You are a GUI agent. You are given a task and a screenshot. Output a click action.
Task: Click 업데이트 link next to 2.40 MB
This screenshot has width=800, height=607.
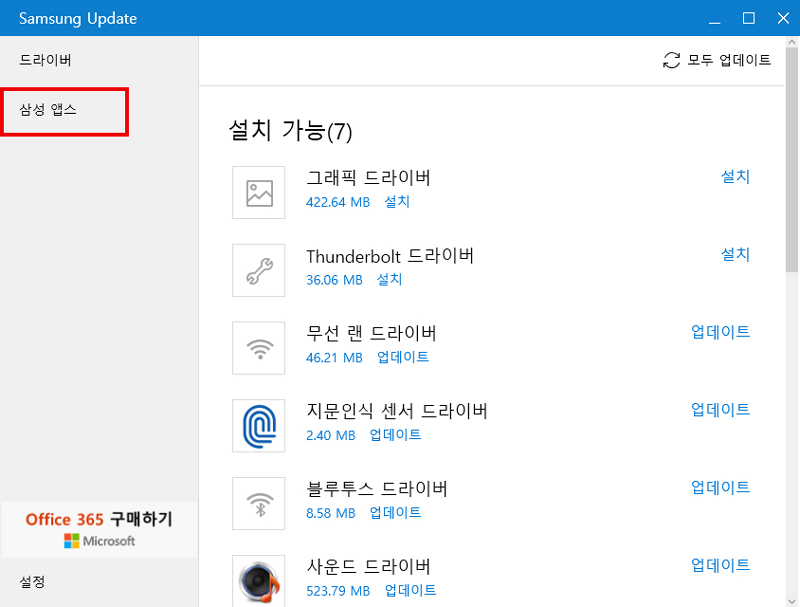(x=395, y=435)
